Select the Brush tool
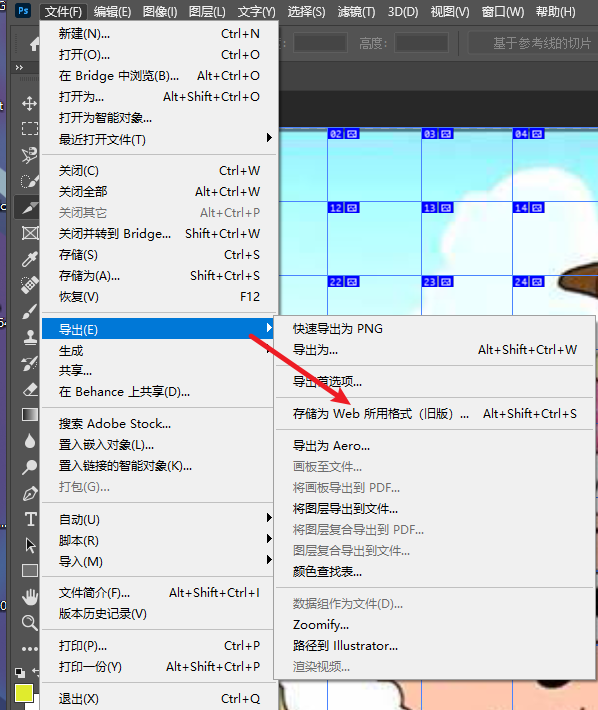 (x=29, y=312)
